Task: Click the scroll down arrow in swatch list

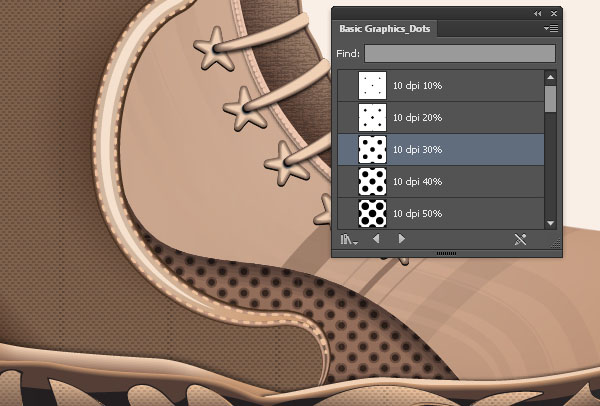Action: click(x=550, y=223)
